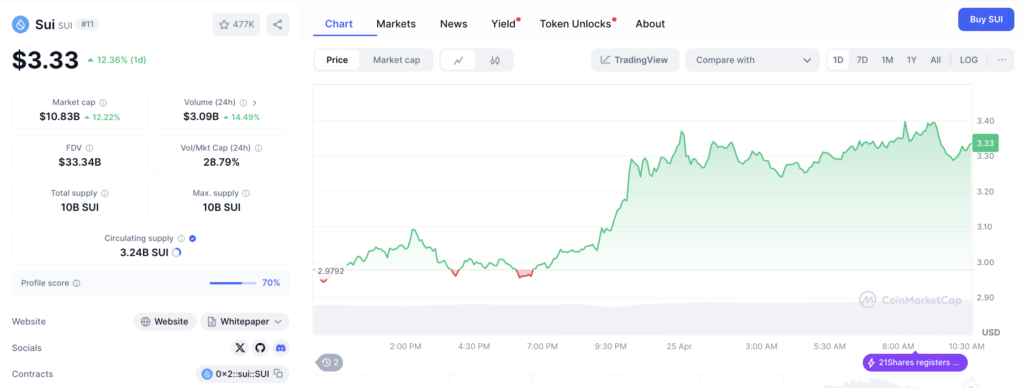Enable LOG scale on chart
Screen dimensions: 1024x388
968,60
